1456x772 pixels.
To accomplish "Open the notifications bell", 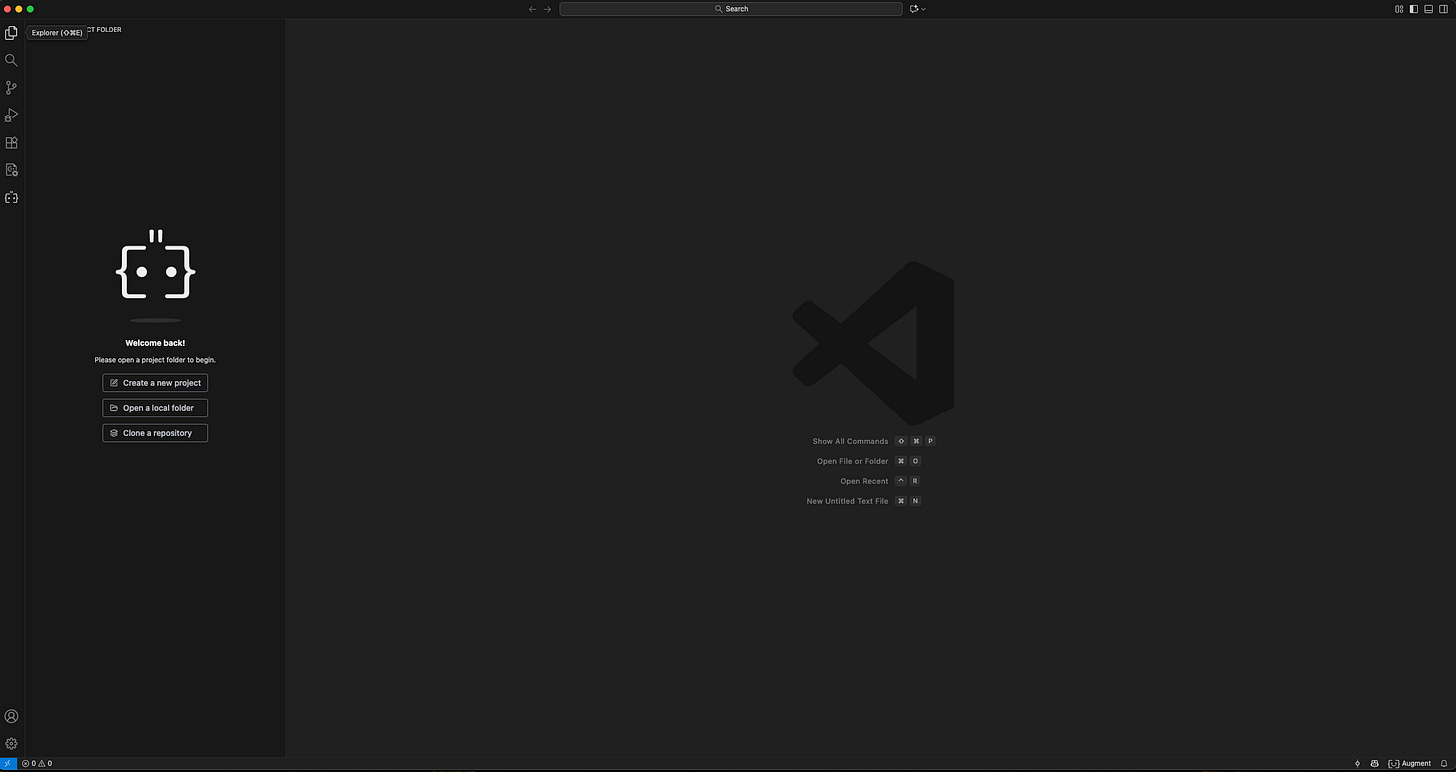I will pyautogui.click(x=1444, y=763).
